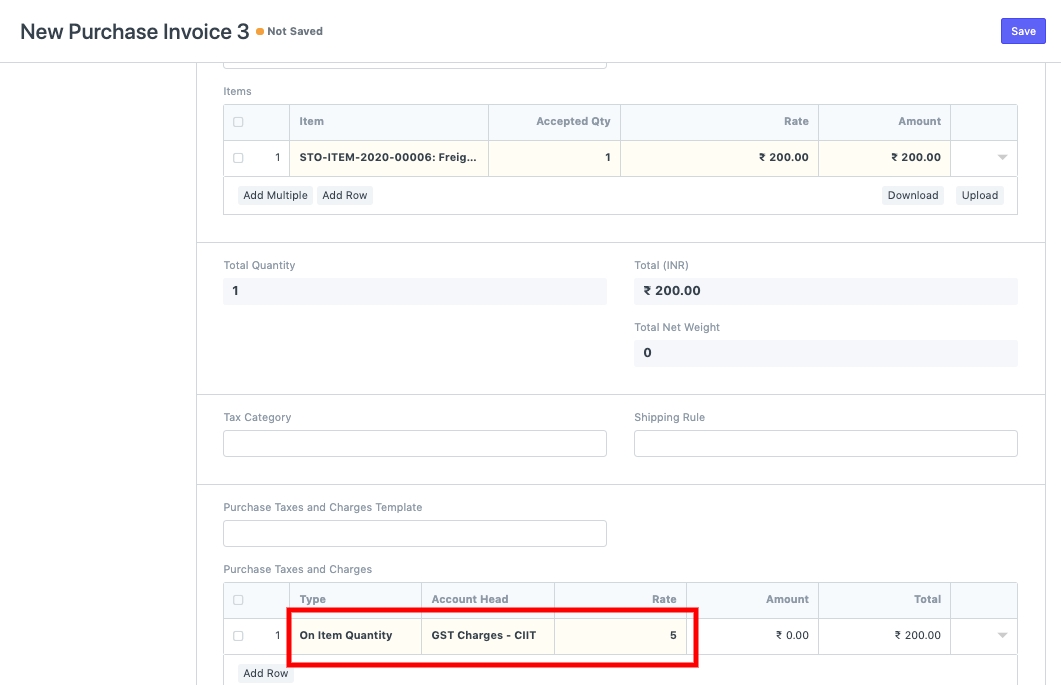Click Add Multiple under Items

(275, 196)
